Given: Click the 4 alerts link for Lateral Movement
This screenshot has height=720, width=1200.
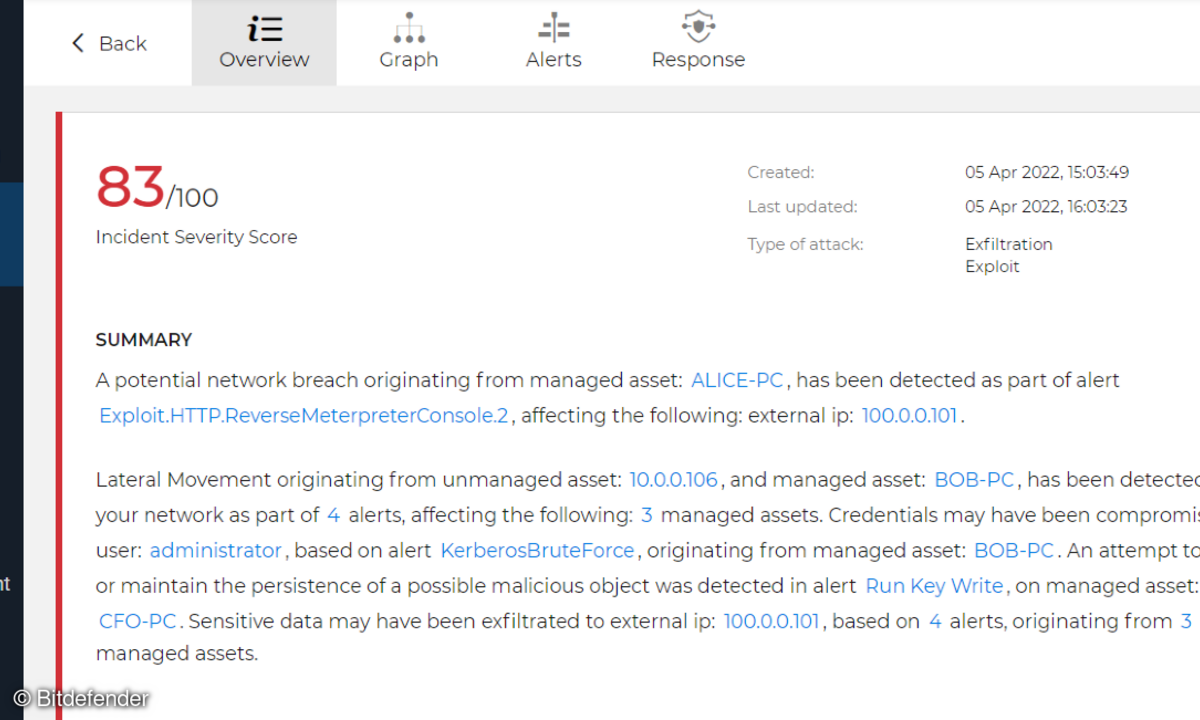Looking at the screenshot, I should [334, 516].
